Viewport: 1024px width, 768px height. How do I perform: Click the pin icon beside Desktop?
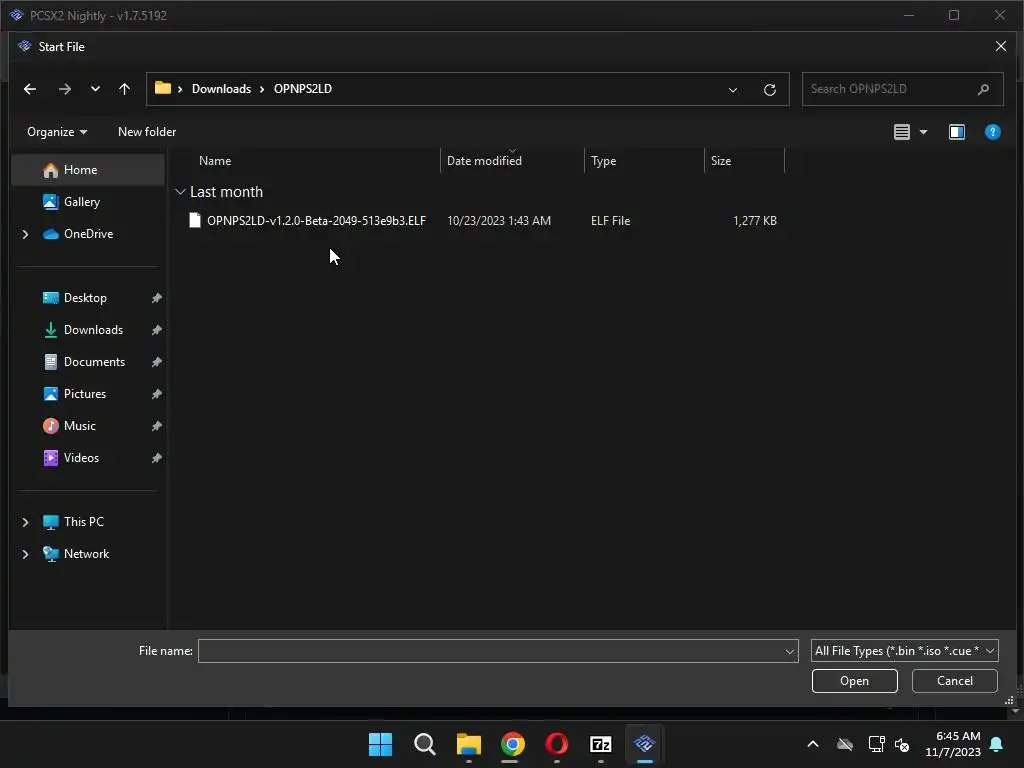point(157,298)
